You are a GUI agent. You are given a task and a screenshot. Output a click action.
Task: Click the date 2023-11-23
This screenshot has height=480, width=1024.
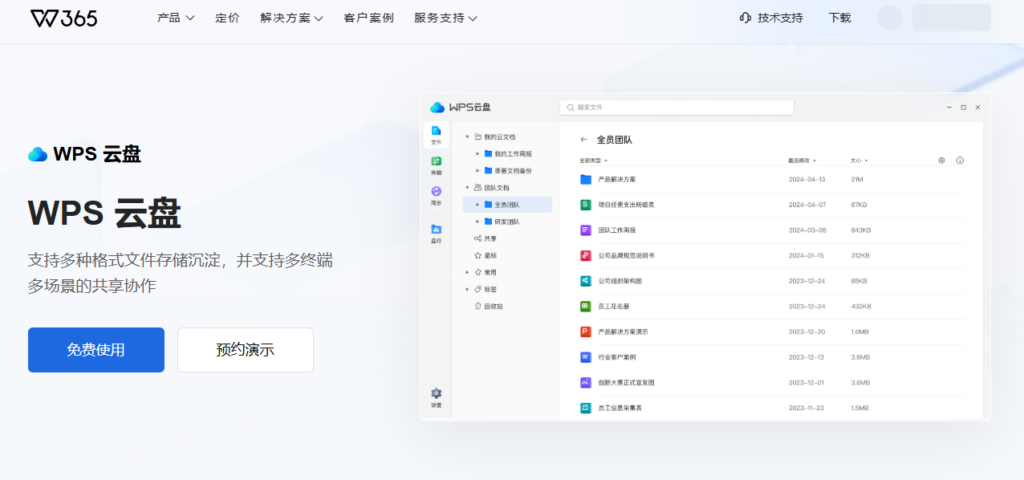point(807,408)
